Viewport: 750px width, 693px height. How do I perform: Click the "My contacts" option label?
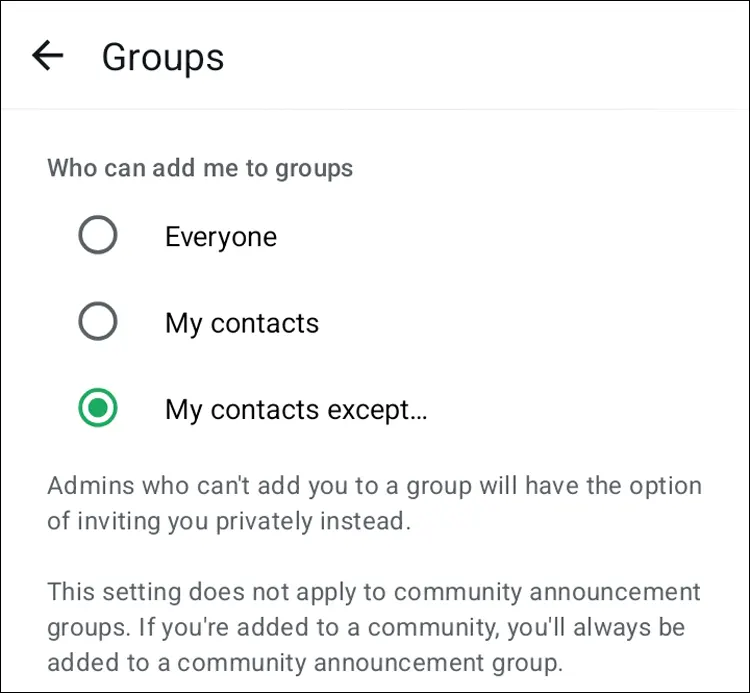242,323
